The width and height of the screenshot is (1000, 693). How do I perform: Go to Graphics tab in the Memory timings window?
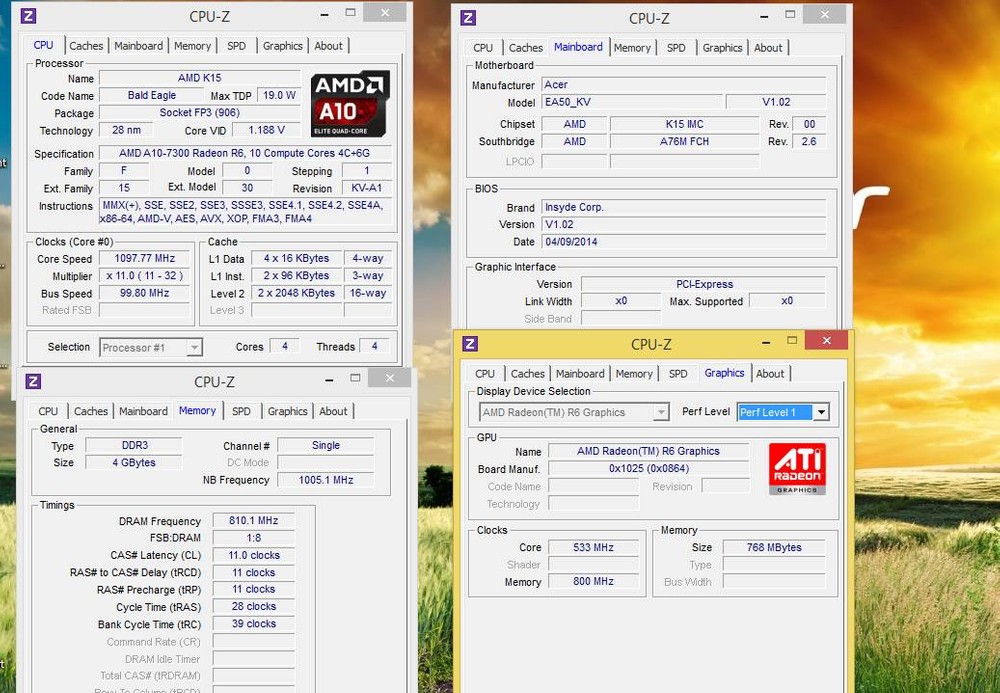(x=287, y=411)
